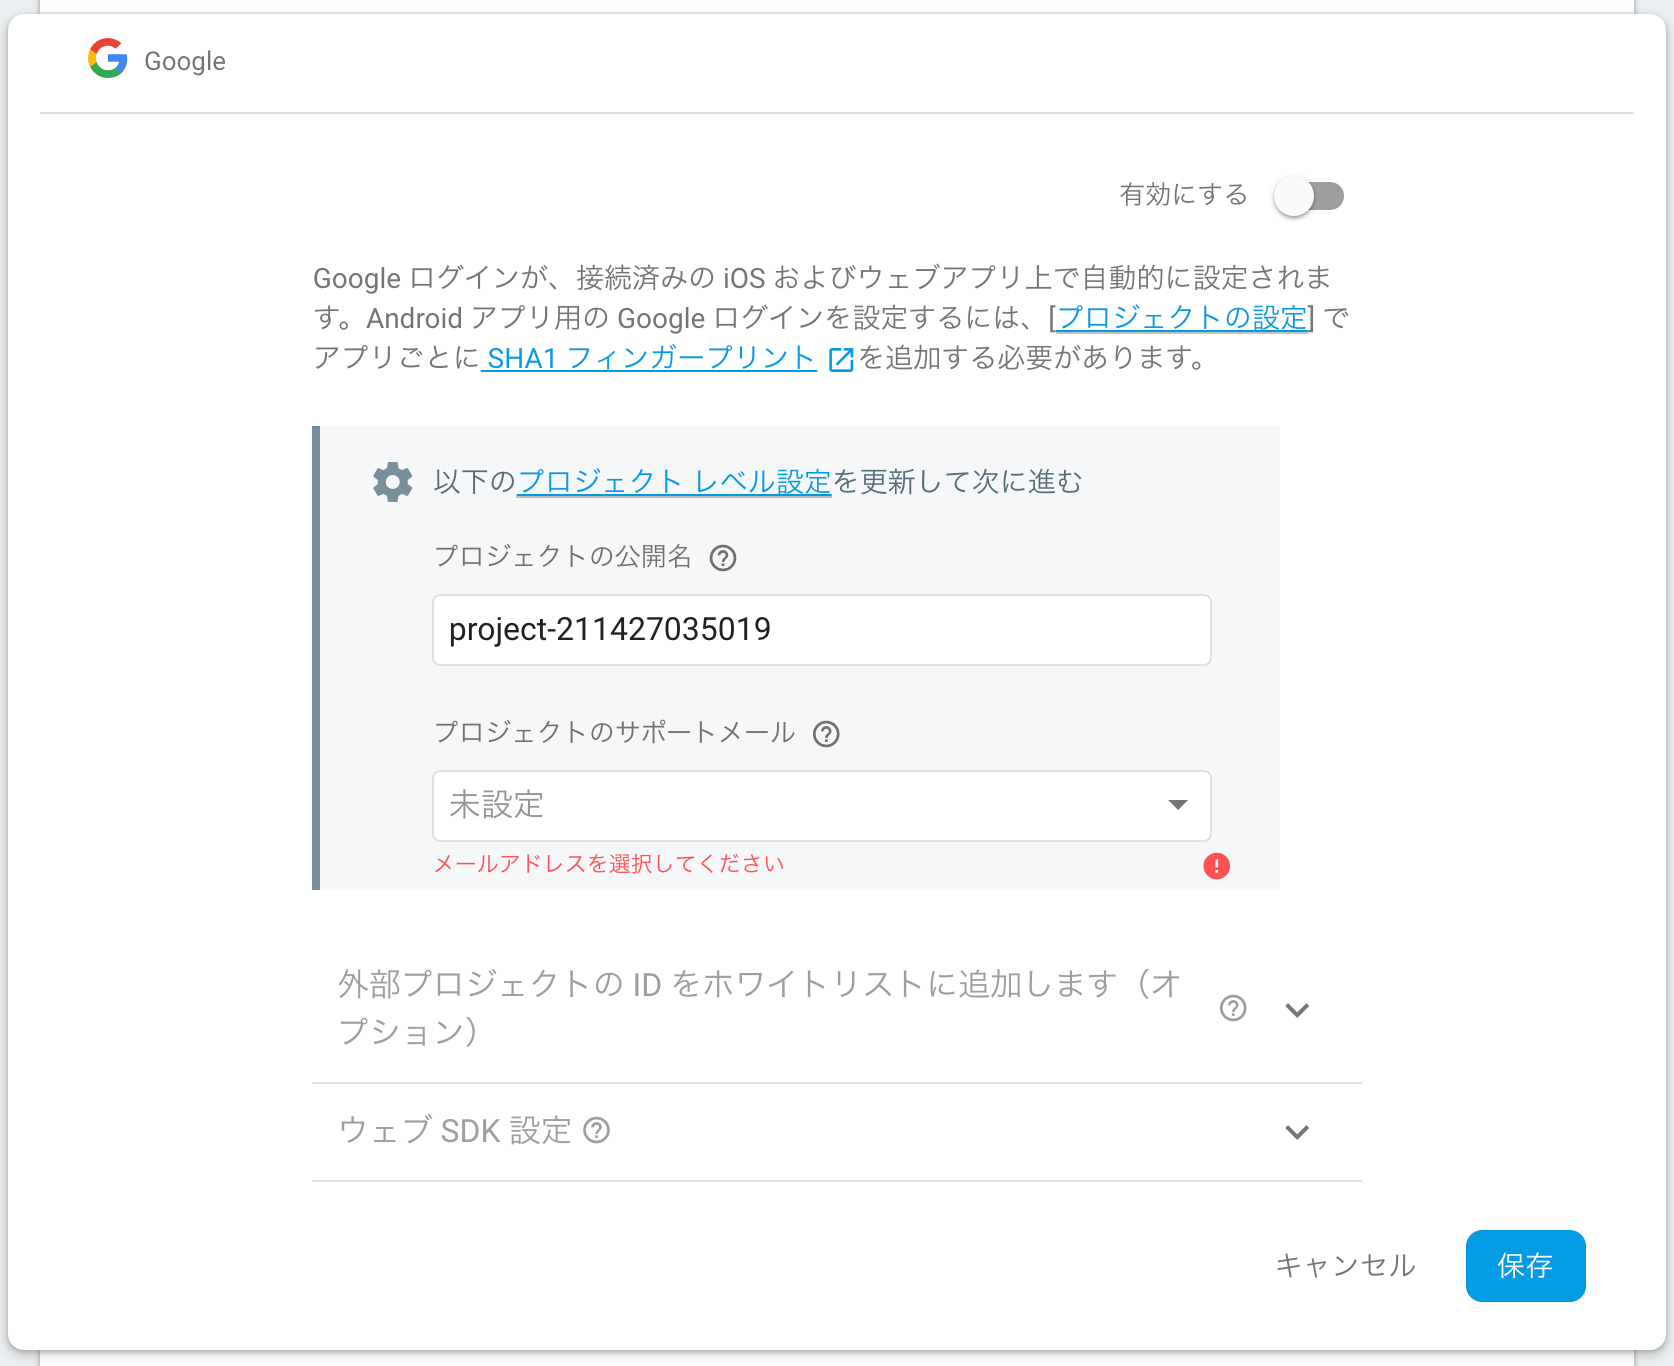Click the project-211427035019 name field

click(x=822, y=630)
